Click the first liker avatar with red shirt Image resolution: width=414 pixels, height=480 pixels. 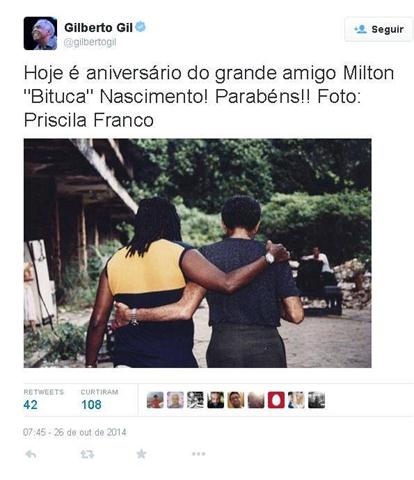(155, 400)
